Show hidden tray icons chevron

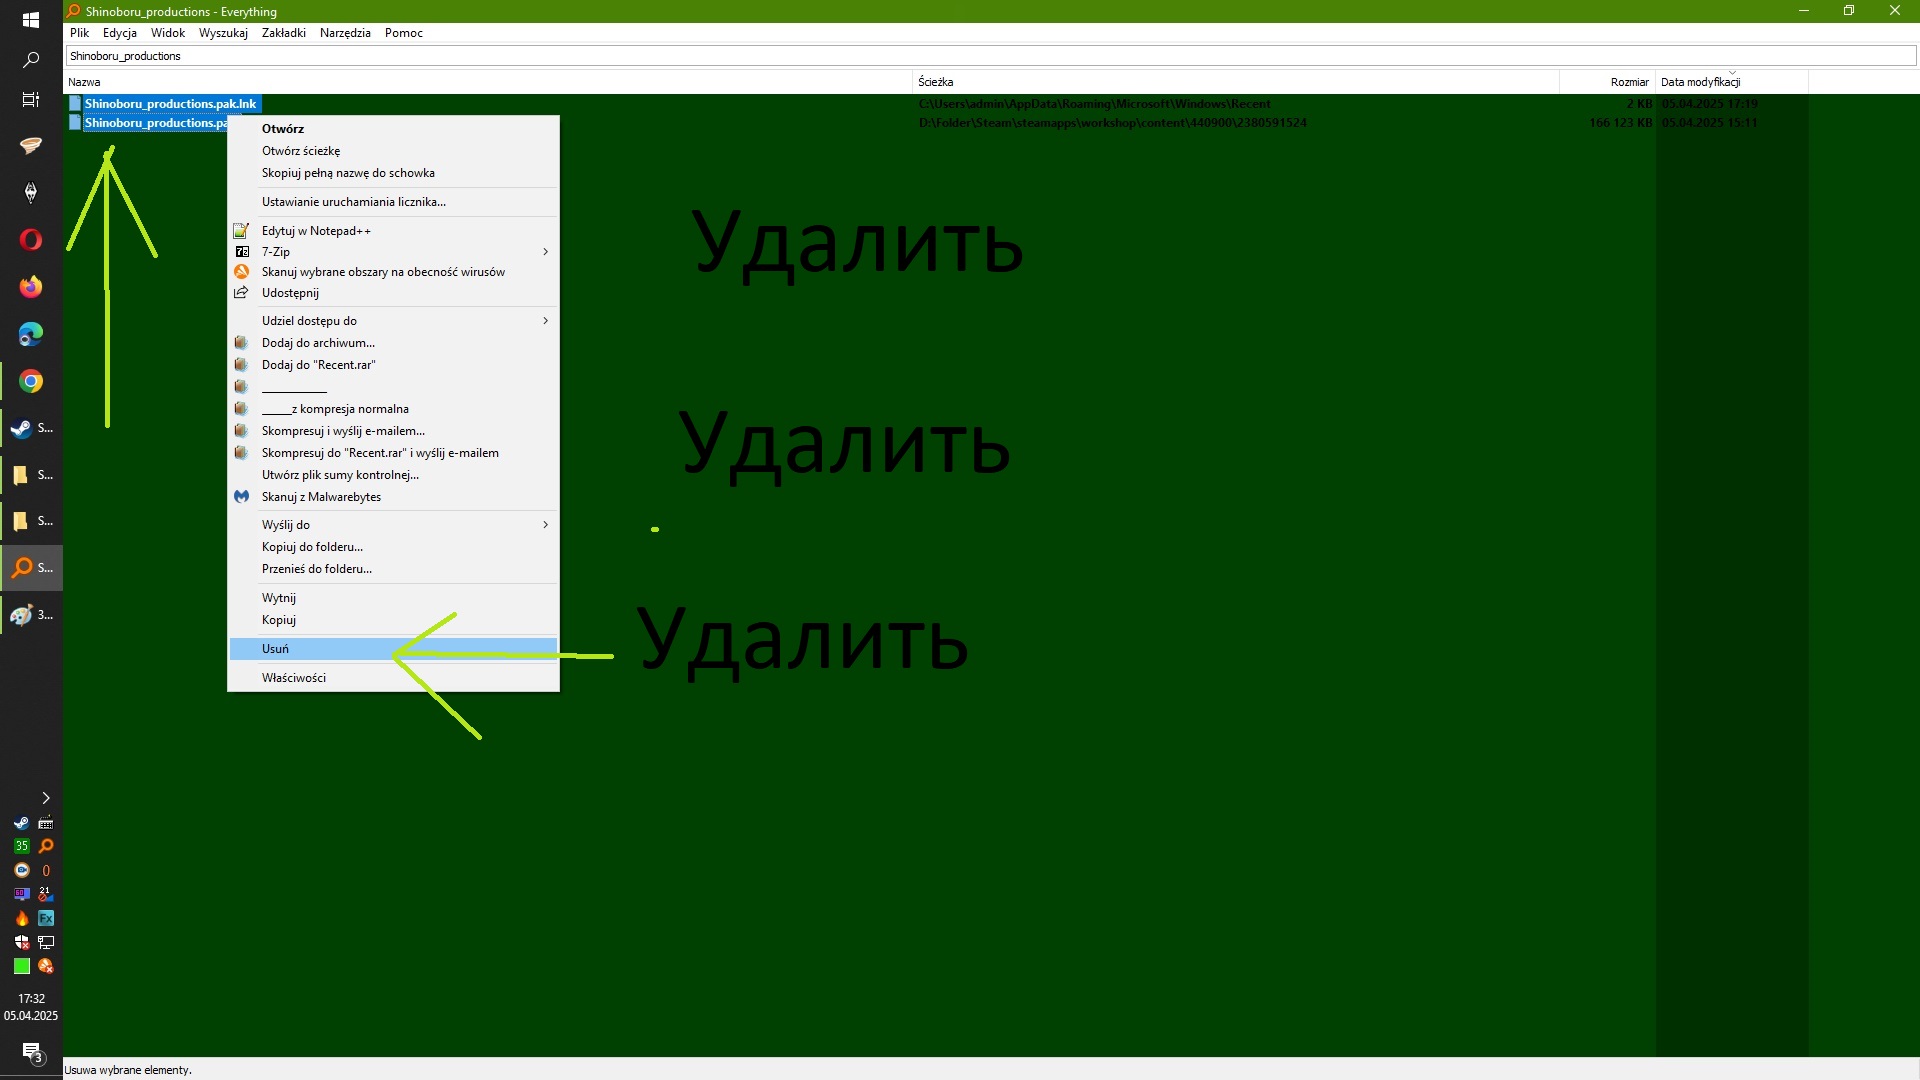point(45,798)
